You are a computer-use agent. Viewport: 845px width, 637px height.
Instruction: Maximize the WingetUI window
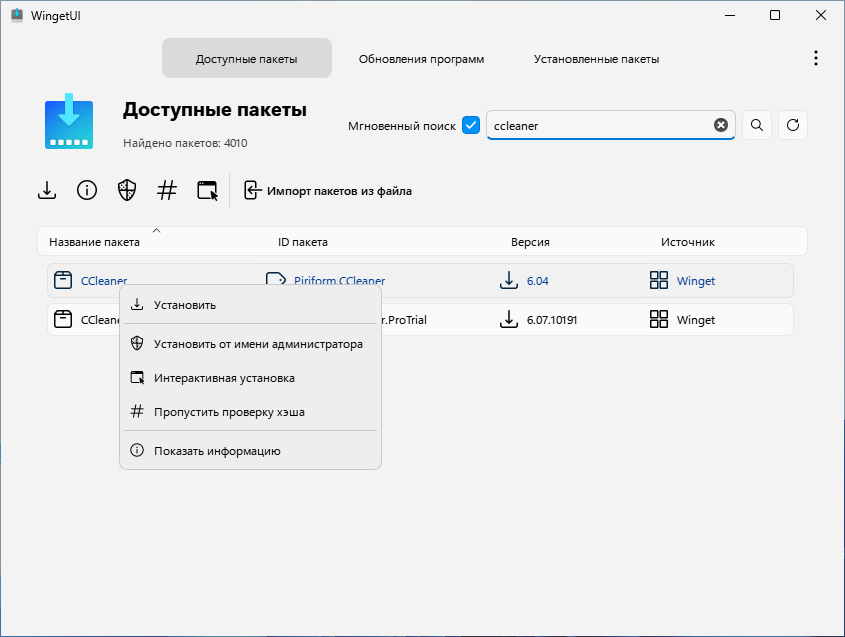774,15
